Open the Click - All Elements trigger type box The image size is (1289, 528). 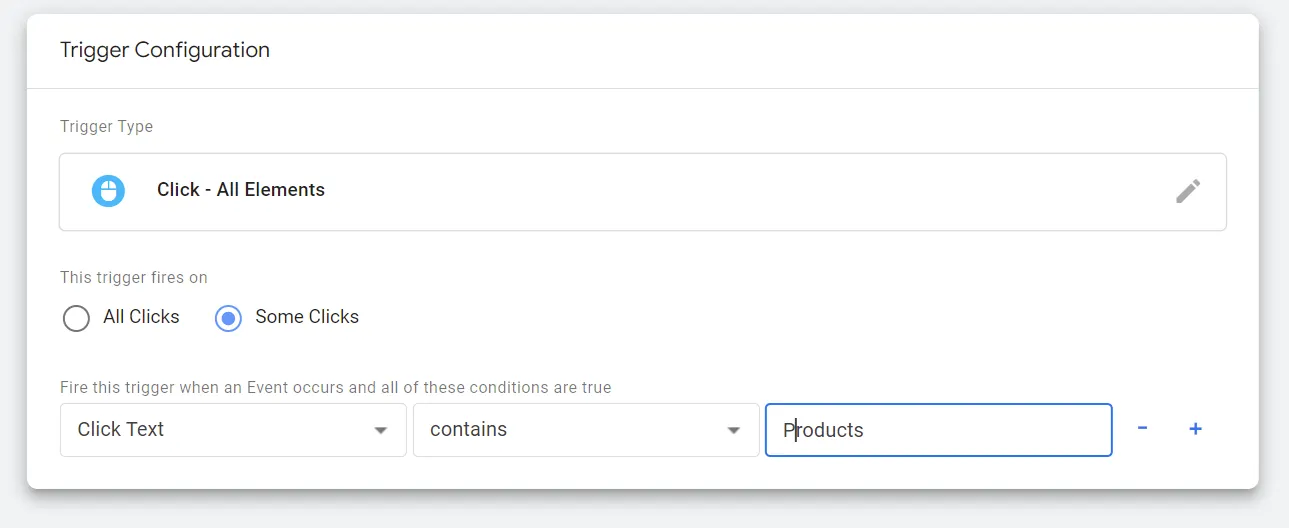(642, 191)
